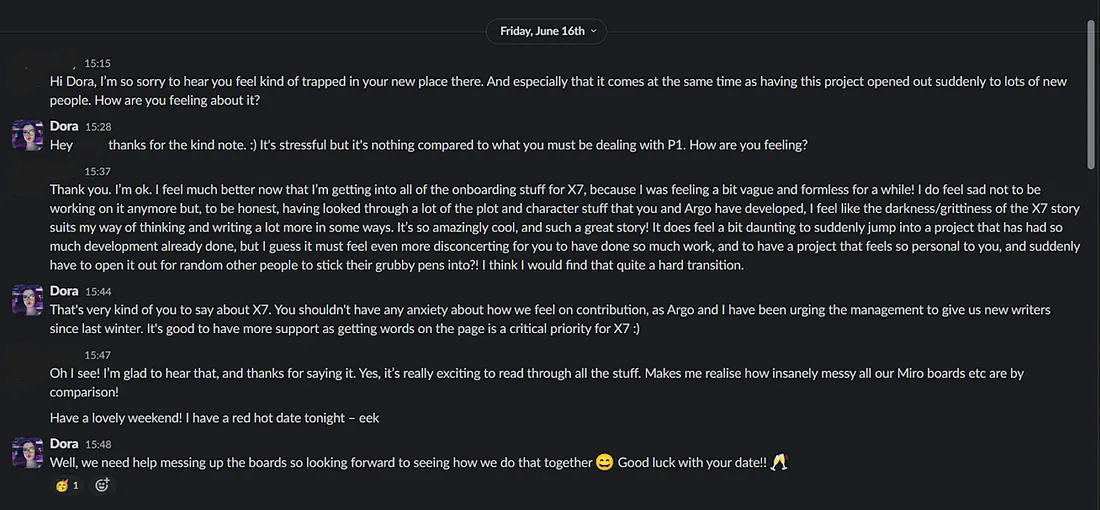The width and height of the screenshot is (1100, 510).
Task: Click the 15:48 timestamp next to Dora
Action: tap(98, 443)
